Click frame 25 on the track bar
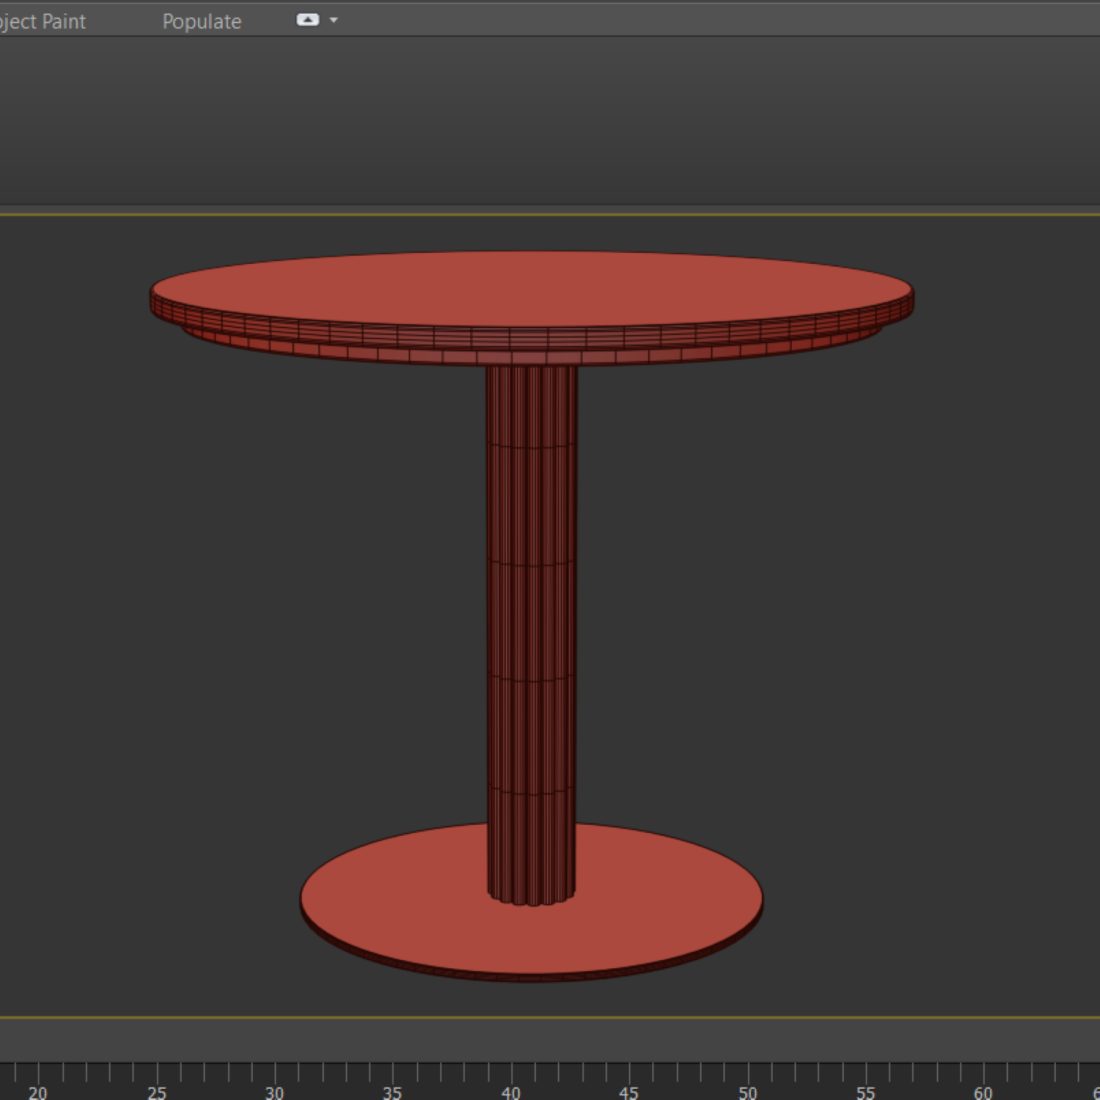Screen dimensions: 1100x1100 [157, 1092]
